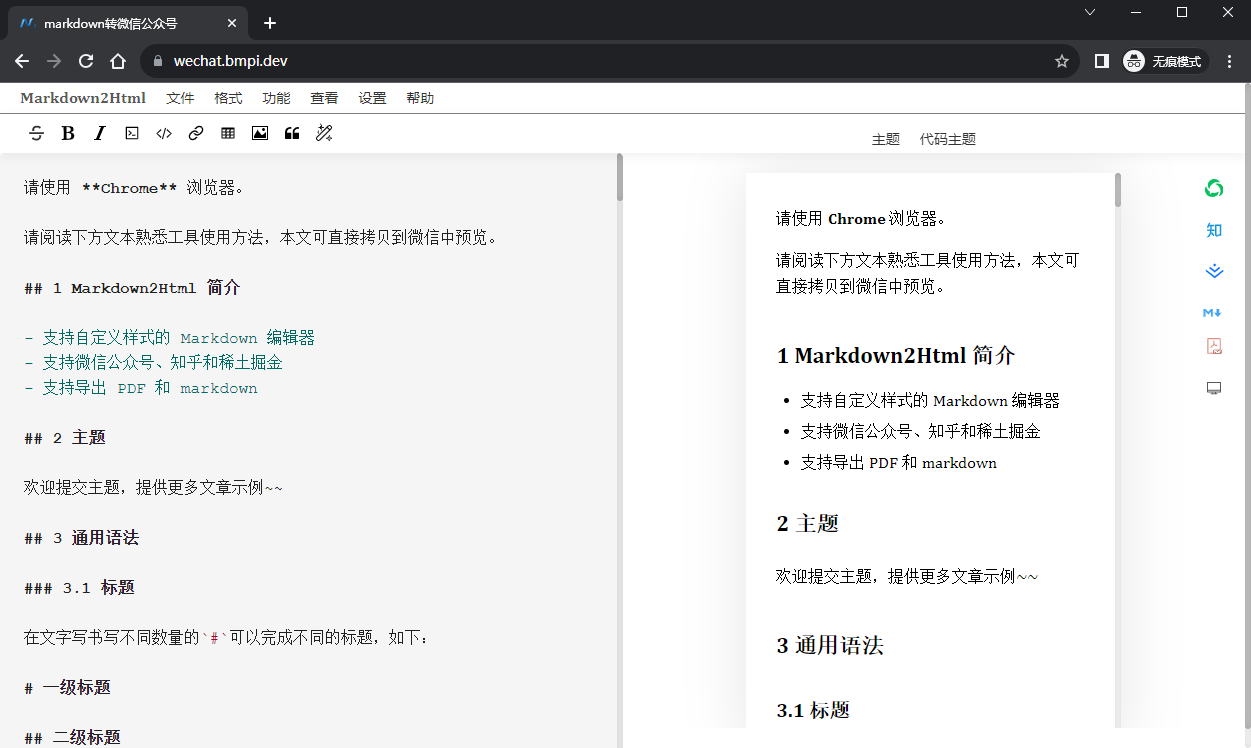Click editor line '## 3 通用语法'
The image size is (1251, 748).
pyautogui.click(x=81, y=538)
